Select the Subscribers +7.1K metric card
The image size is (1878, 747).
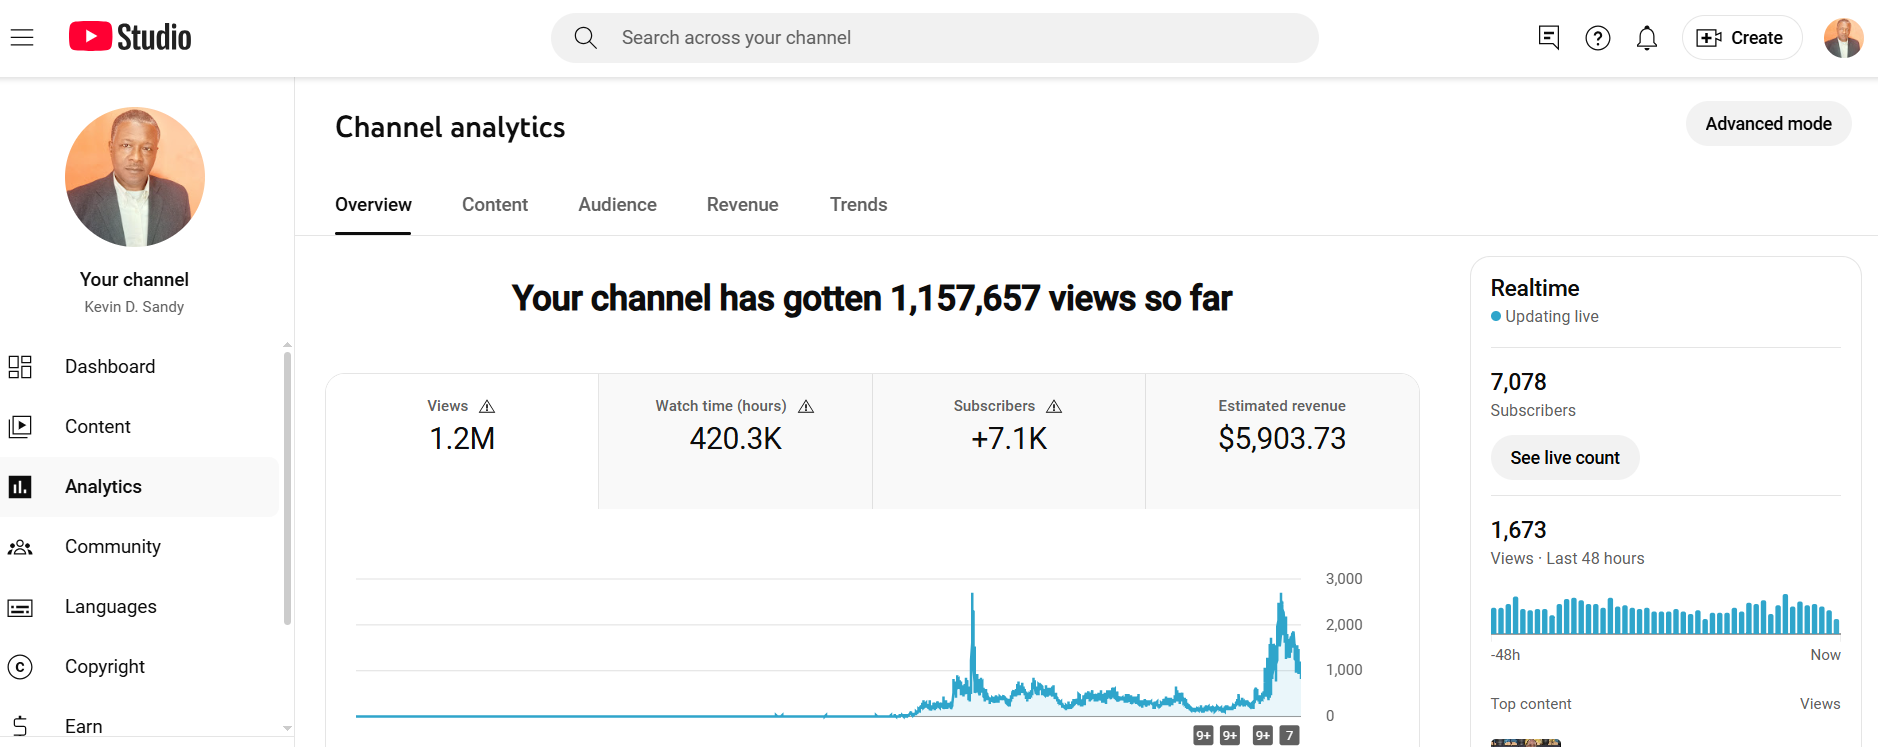pyautogui.click(x=1009, y=441)
